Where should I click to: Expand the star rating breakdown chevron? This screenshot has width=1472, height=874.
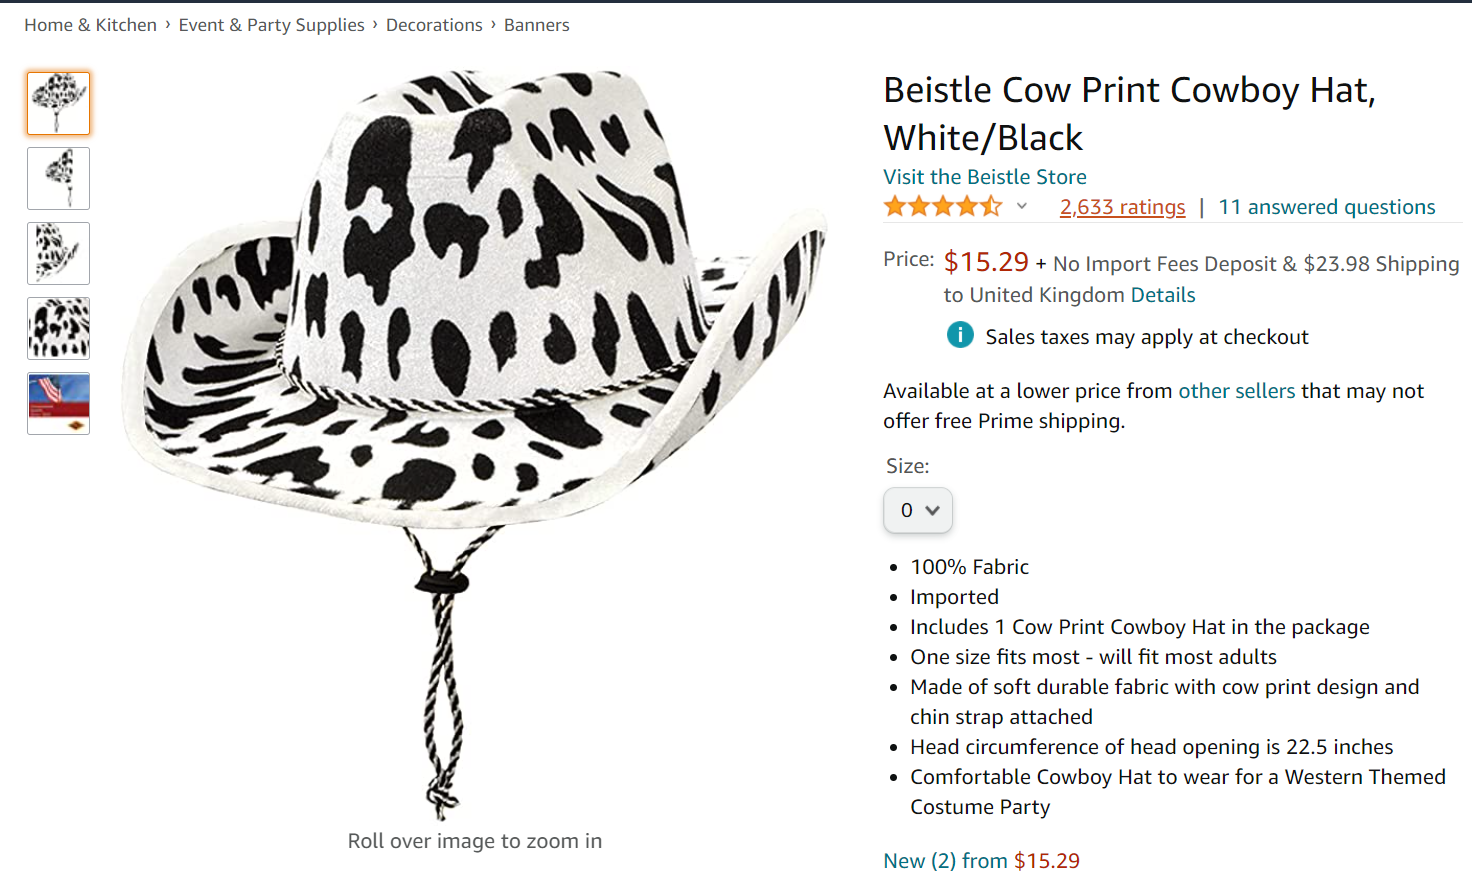[x=1022, y=207]
